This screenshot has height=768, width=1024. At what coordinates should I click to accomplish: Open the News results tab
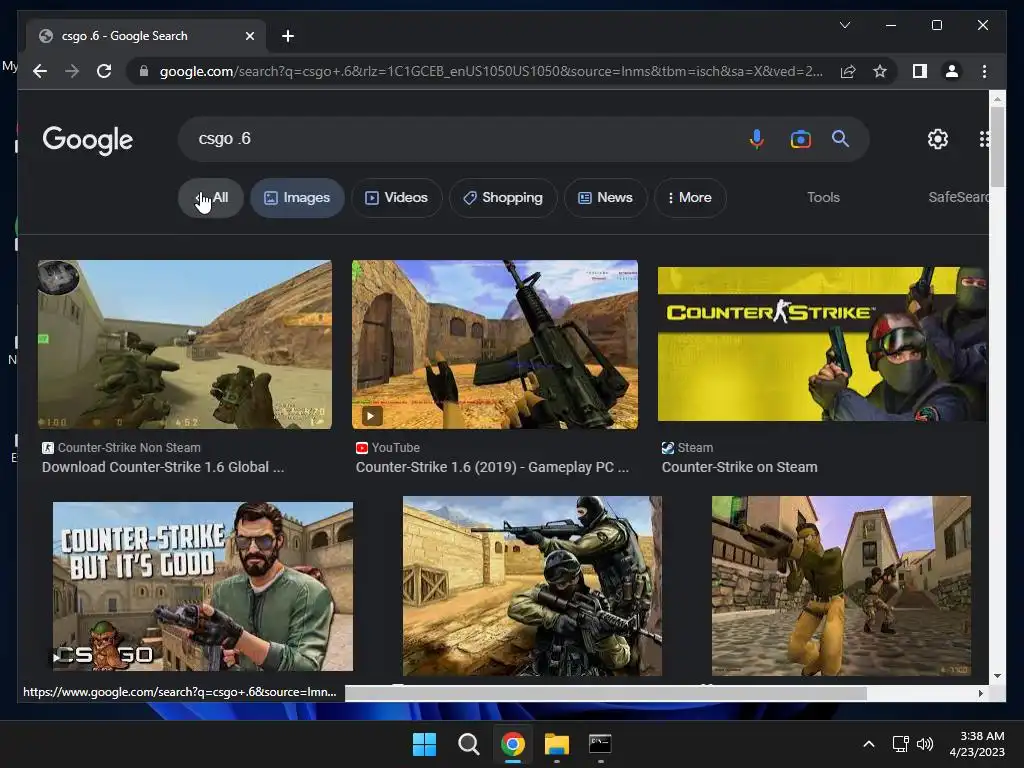pyautogui.click(x=605, y=197)
